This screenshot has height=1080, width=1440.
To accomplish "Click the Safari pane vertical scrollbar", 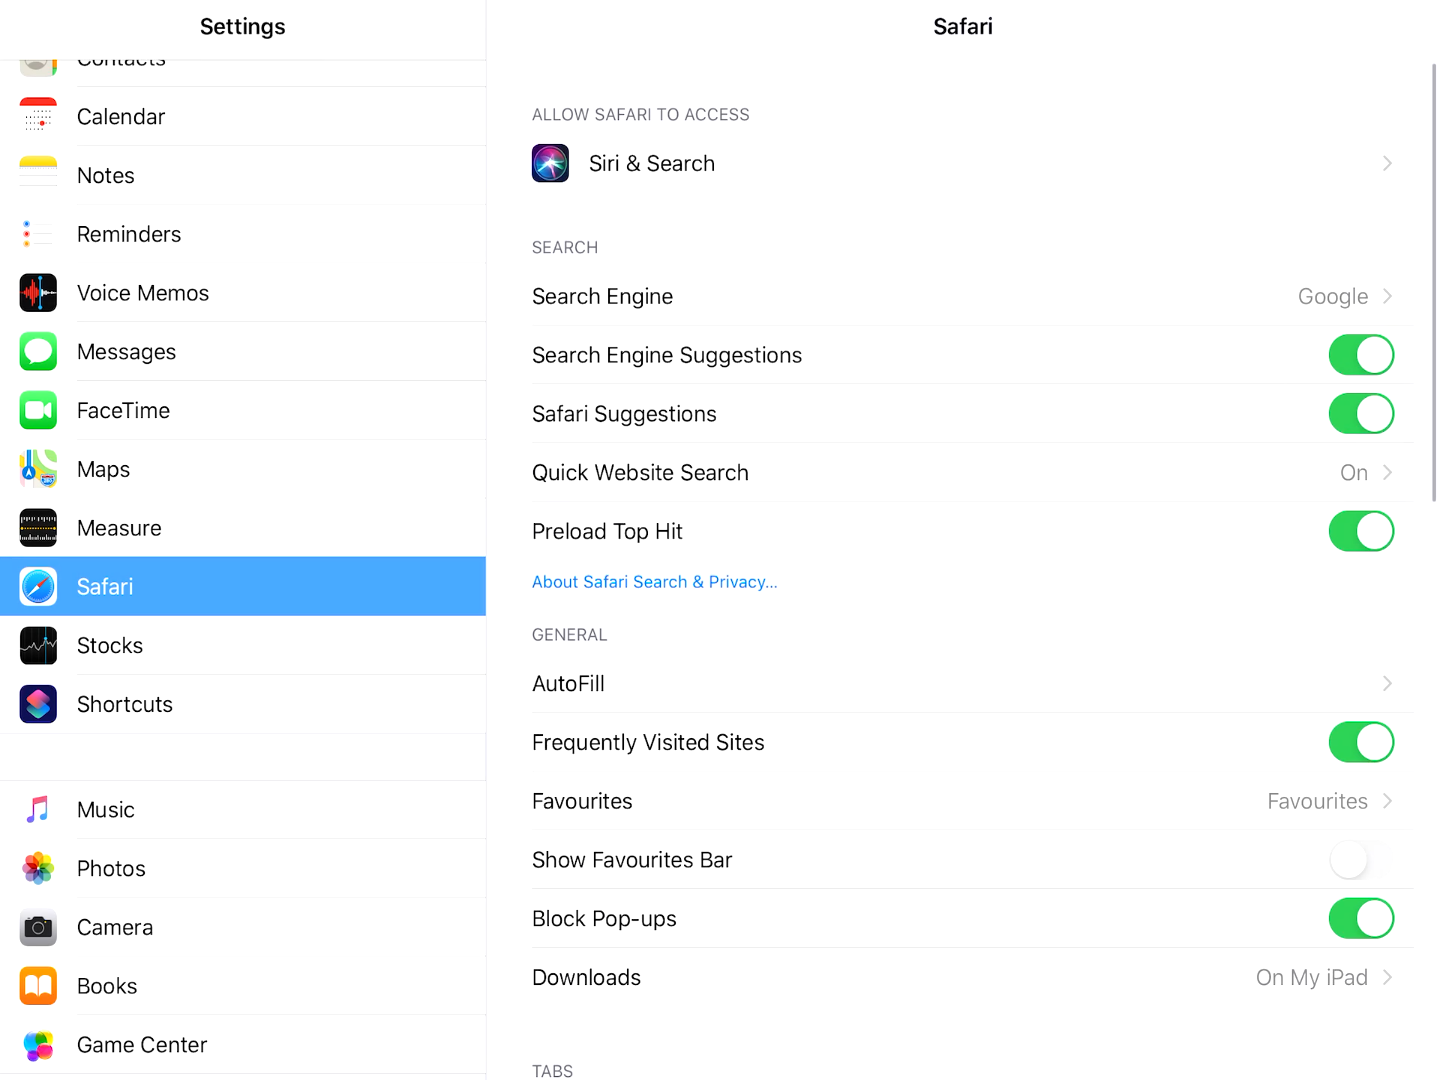I will pos(1434,282).
